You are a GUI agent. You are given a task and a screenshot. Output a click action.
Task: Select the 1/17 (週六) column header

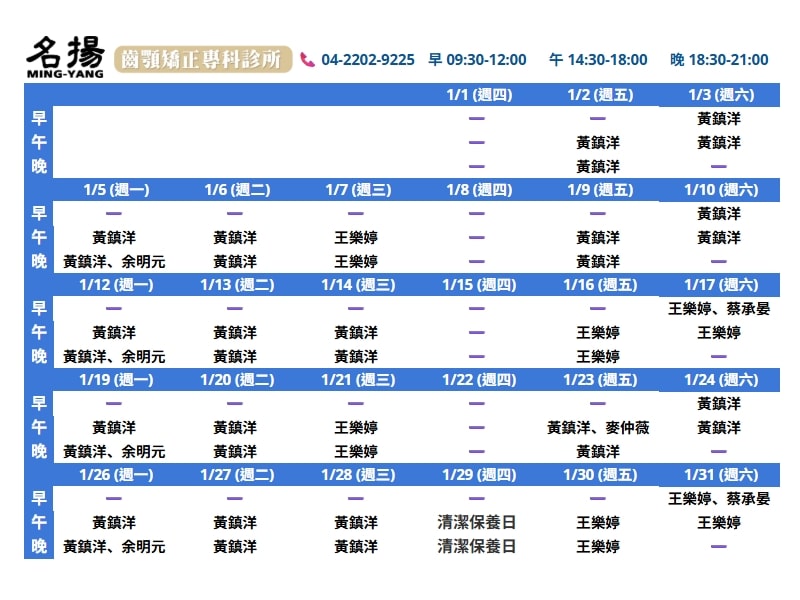click(x=719, y=285)
